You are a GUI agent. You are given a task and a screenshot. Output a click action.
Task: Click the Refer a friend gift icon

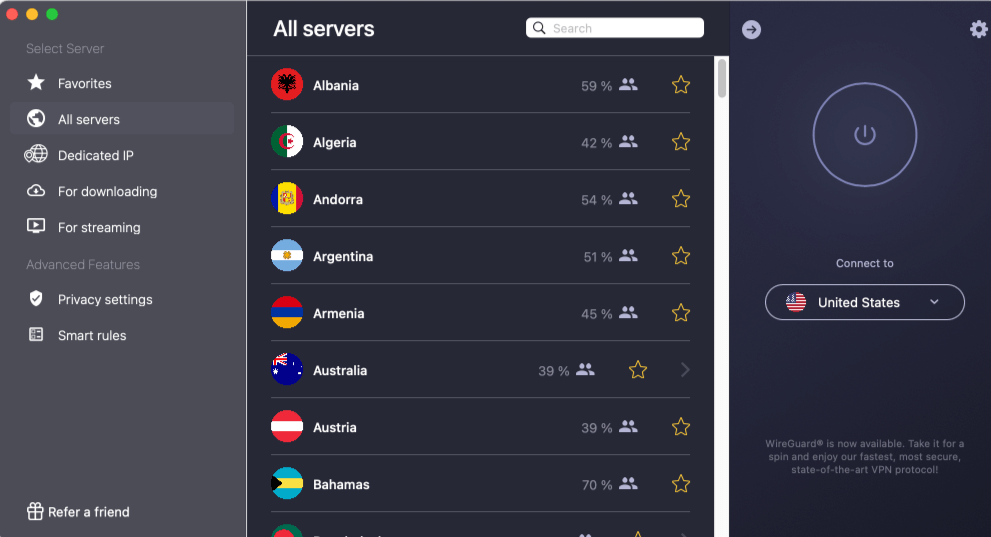point(35,511)
